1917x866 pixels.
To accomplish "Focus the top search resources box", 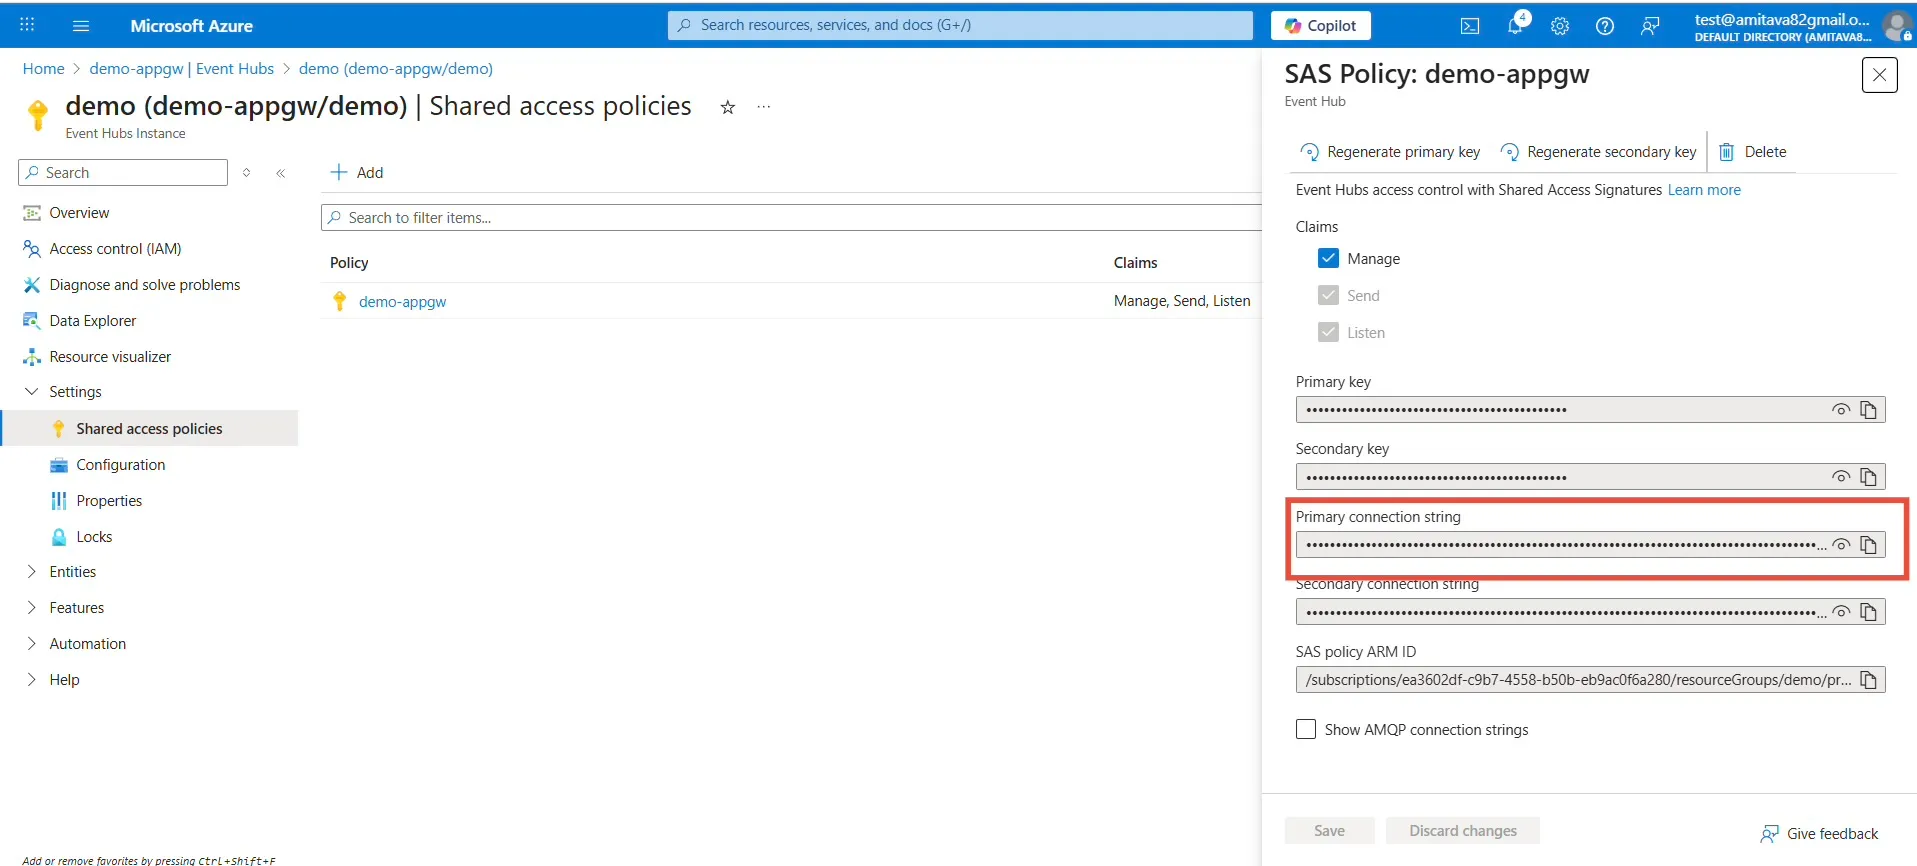I will pos(960,25).
